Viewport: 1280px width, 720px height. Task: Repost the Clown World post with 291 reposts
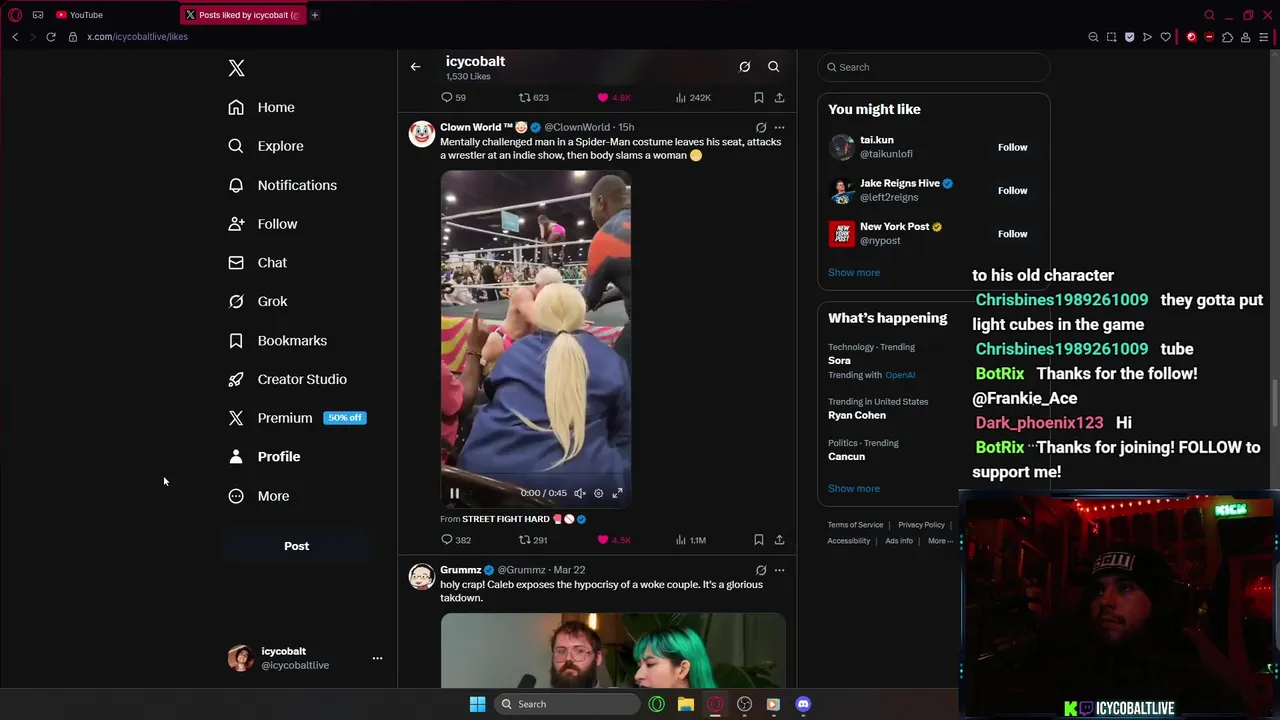tap(533, 540)
